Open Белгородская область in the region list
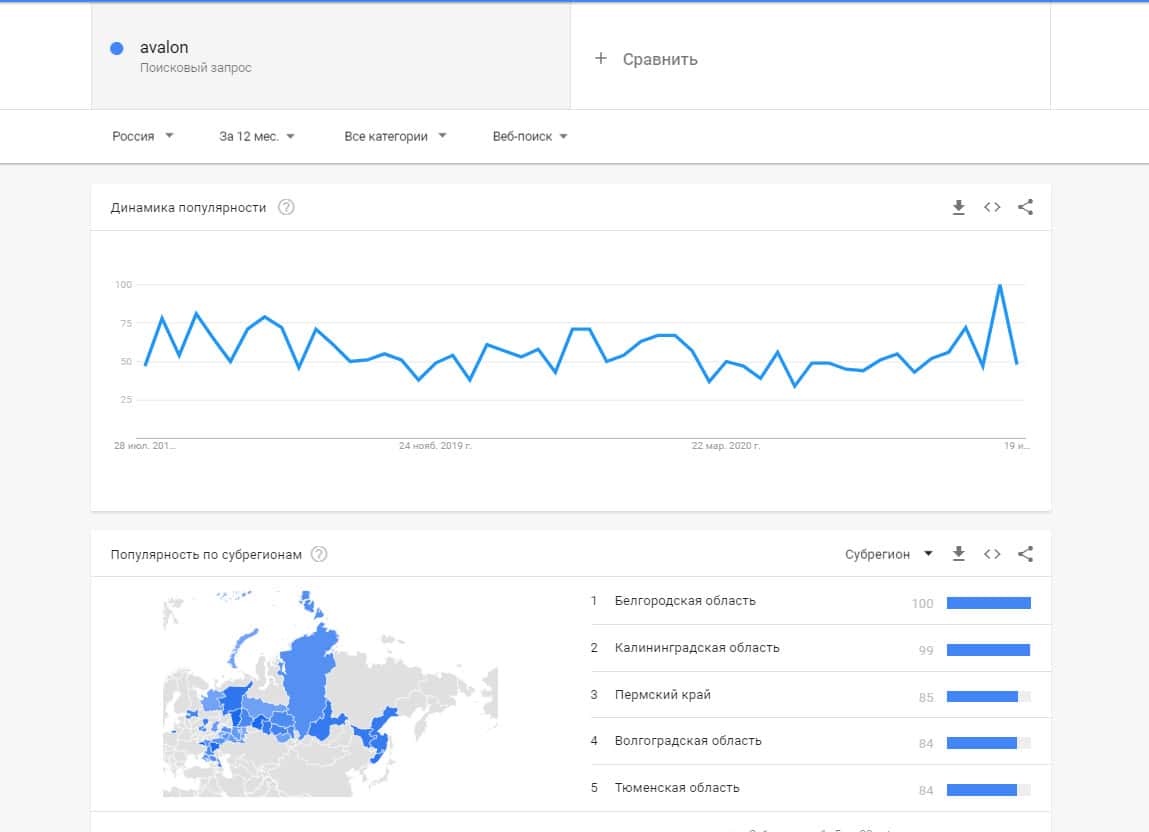The width and height of the screenshot is (1149, 832). [x=685, y=601]
